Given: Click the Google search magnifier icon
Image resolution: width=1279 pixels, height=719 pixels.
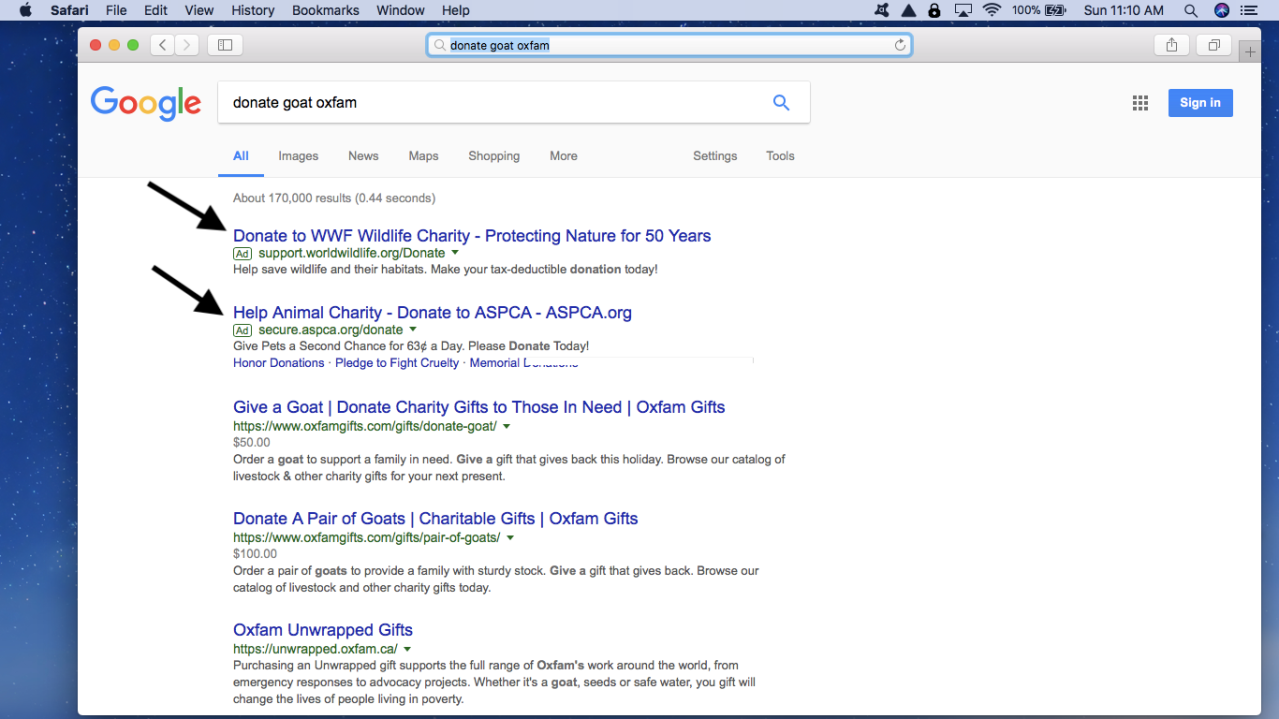Looking at the screenshot, I should point(781,103).
